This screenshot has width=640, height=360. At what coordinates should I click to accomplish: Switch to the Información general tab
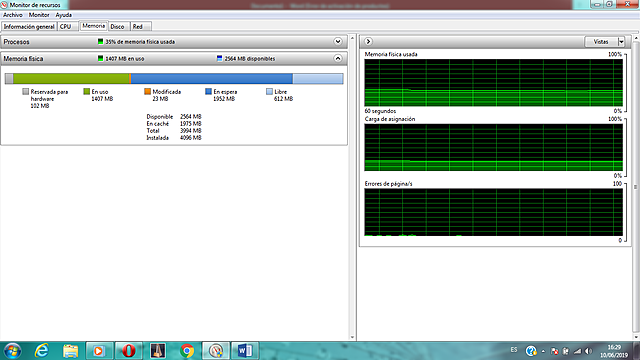click(29, 27)
